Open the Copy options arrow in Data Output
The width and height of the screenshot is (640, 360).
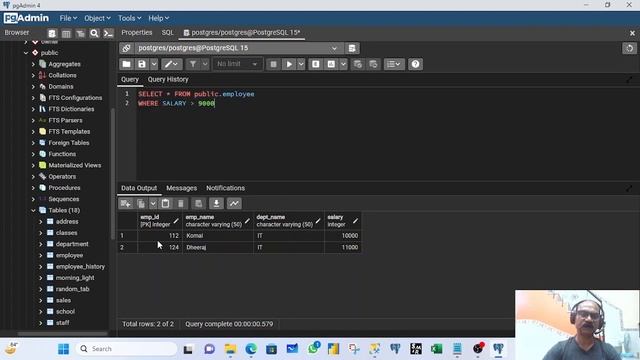(x=153, y=203)
